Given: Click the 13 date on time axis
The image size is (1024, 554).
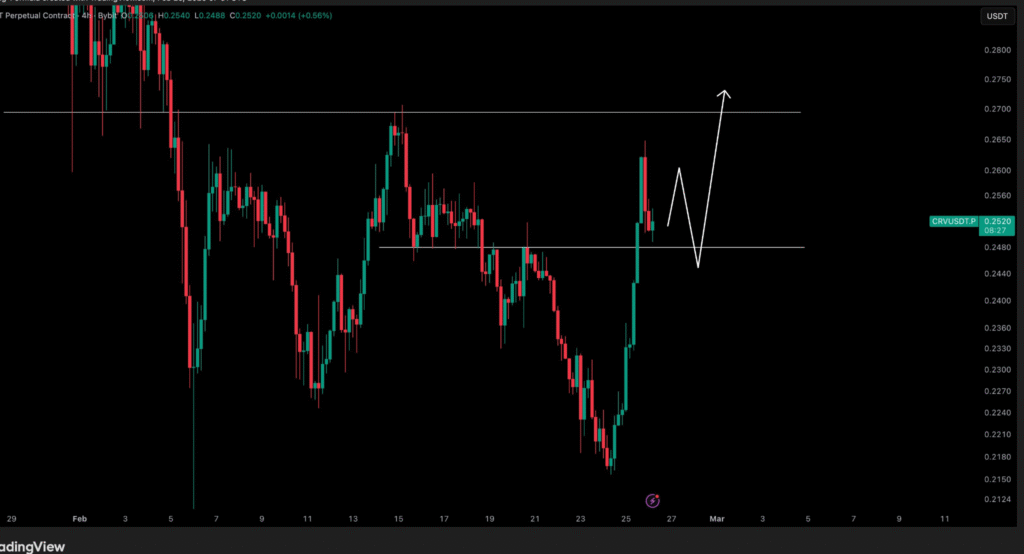Looking at the screenshot, I should coord(353,520).
